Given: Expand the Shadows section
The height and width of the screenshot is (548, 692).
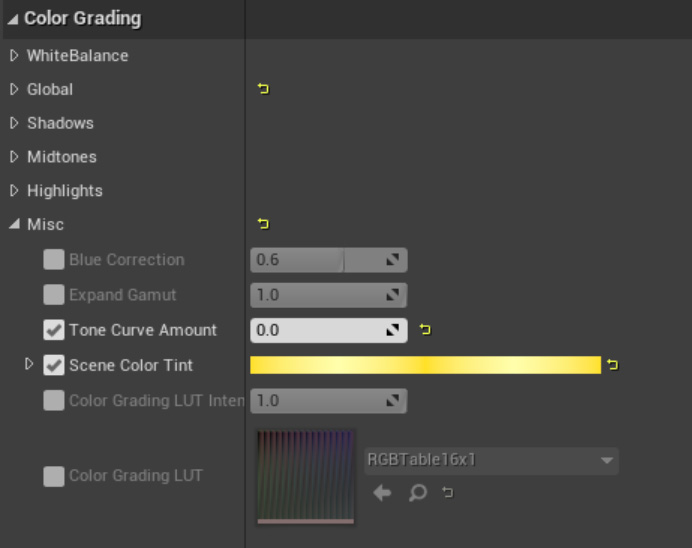Looking at the screenshot, I should (x=14, y=124).
